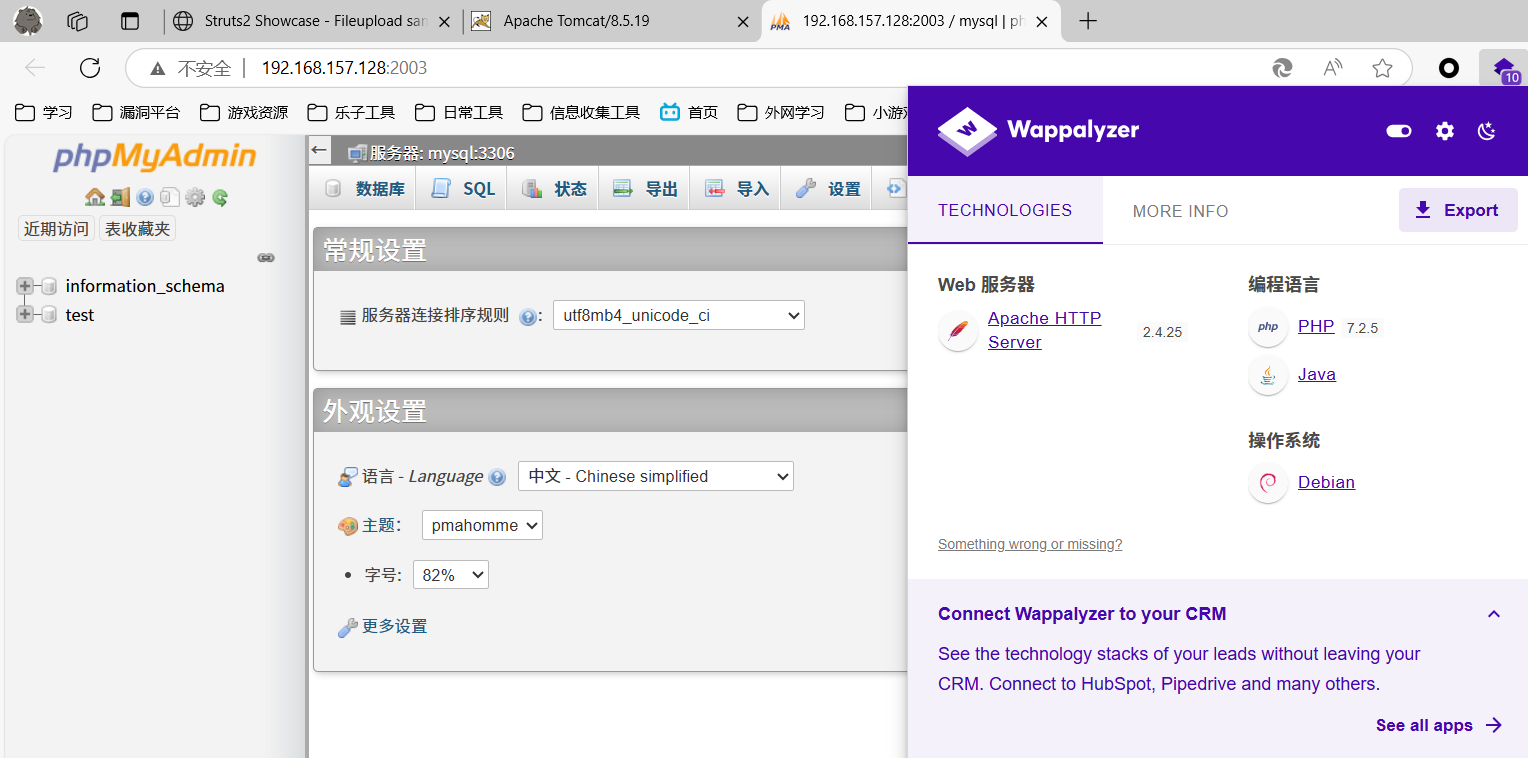The width and height of the screenshot is (1528, 758).
Task: Open the PHP technology link
Action: [1316, 326]
